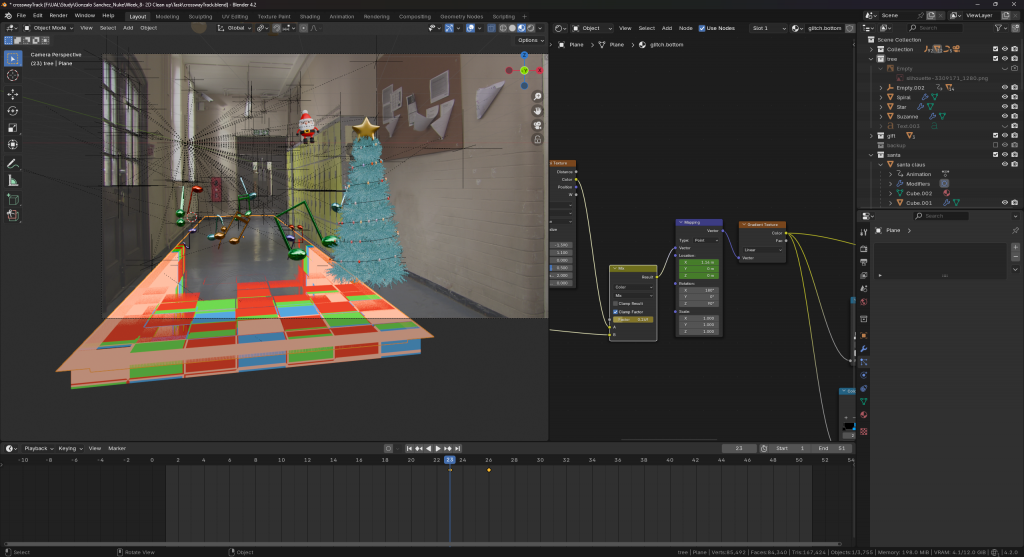Viewport: 1024px width, 557px height.
Task: Open the Object Mode dropdown
Action: [47, 28]
